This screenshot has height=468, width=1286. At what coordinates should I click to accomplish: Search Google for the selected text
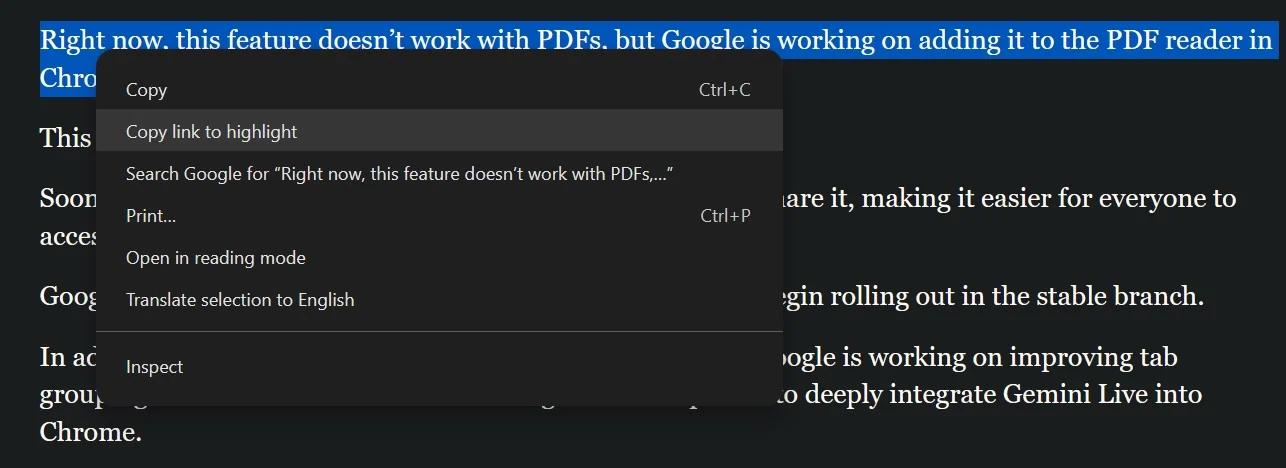[398, 174]
